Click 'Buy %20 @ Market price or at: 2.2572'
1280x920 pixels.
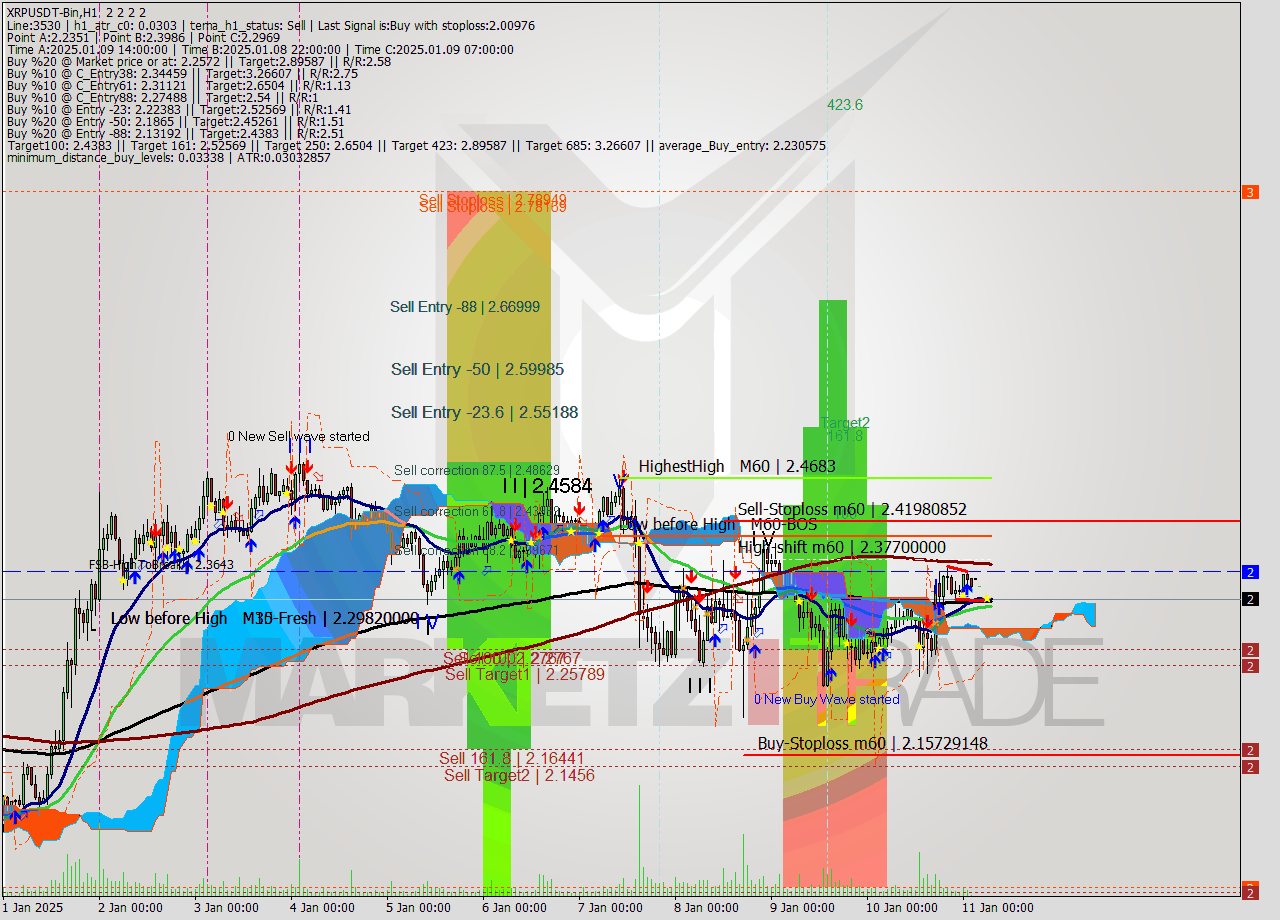click(198, 61)
